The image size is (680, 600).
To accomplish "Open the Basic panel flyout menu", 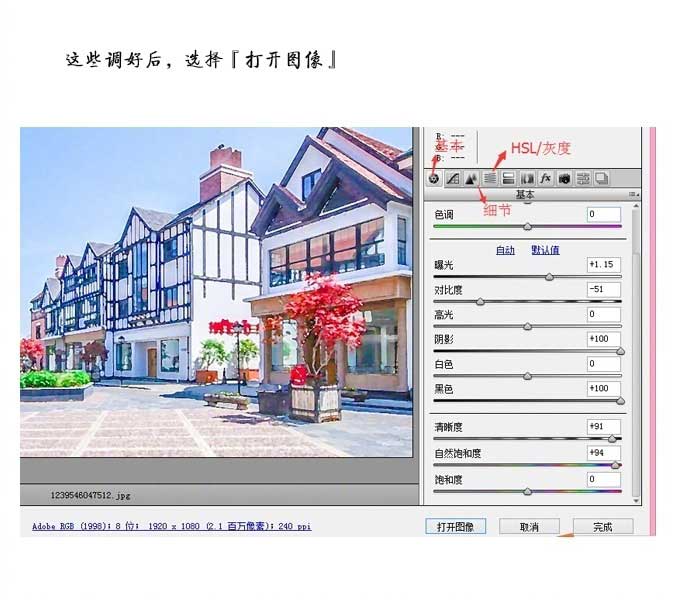I will (x=634, y=195).
